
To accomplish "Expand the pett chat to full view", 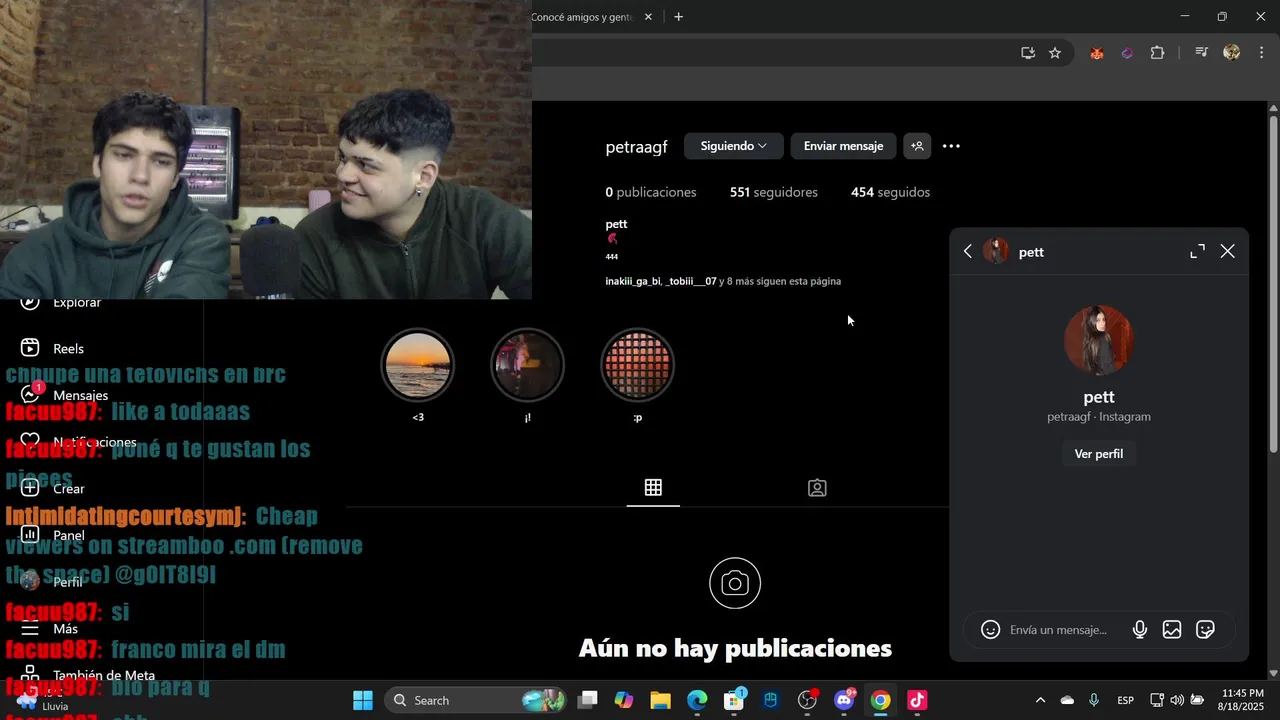I will pyautogui.click(x=1197, y=252).
